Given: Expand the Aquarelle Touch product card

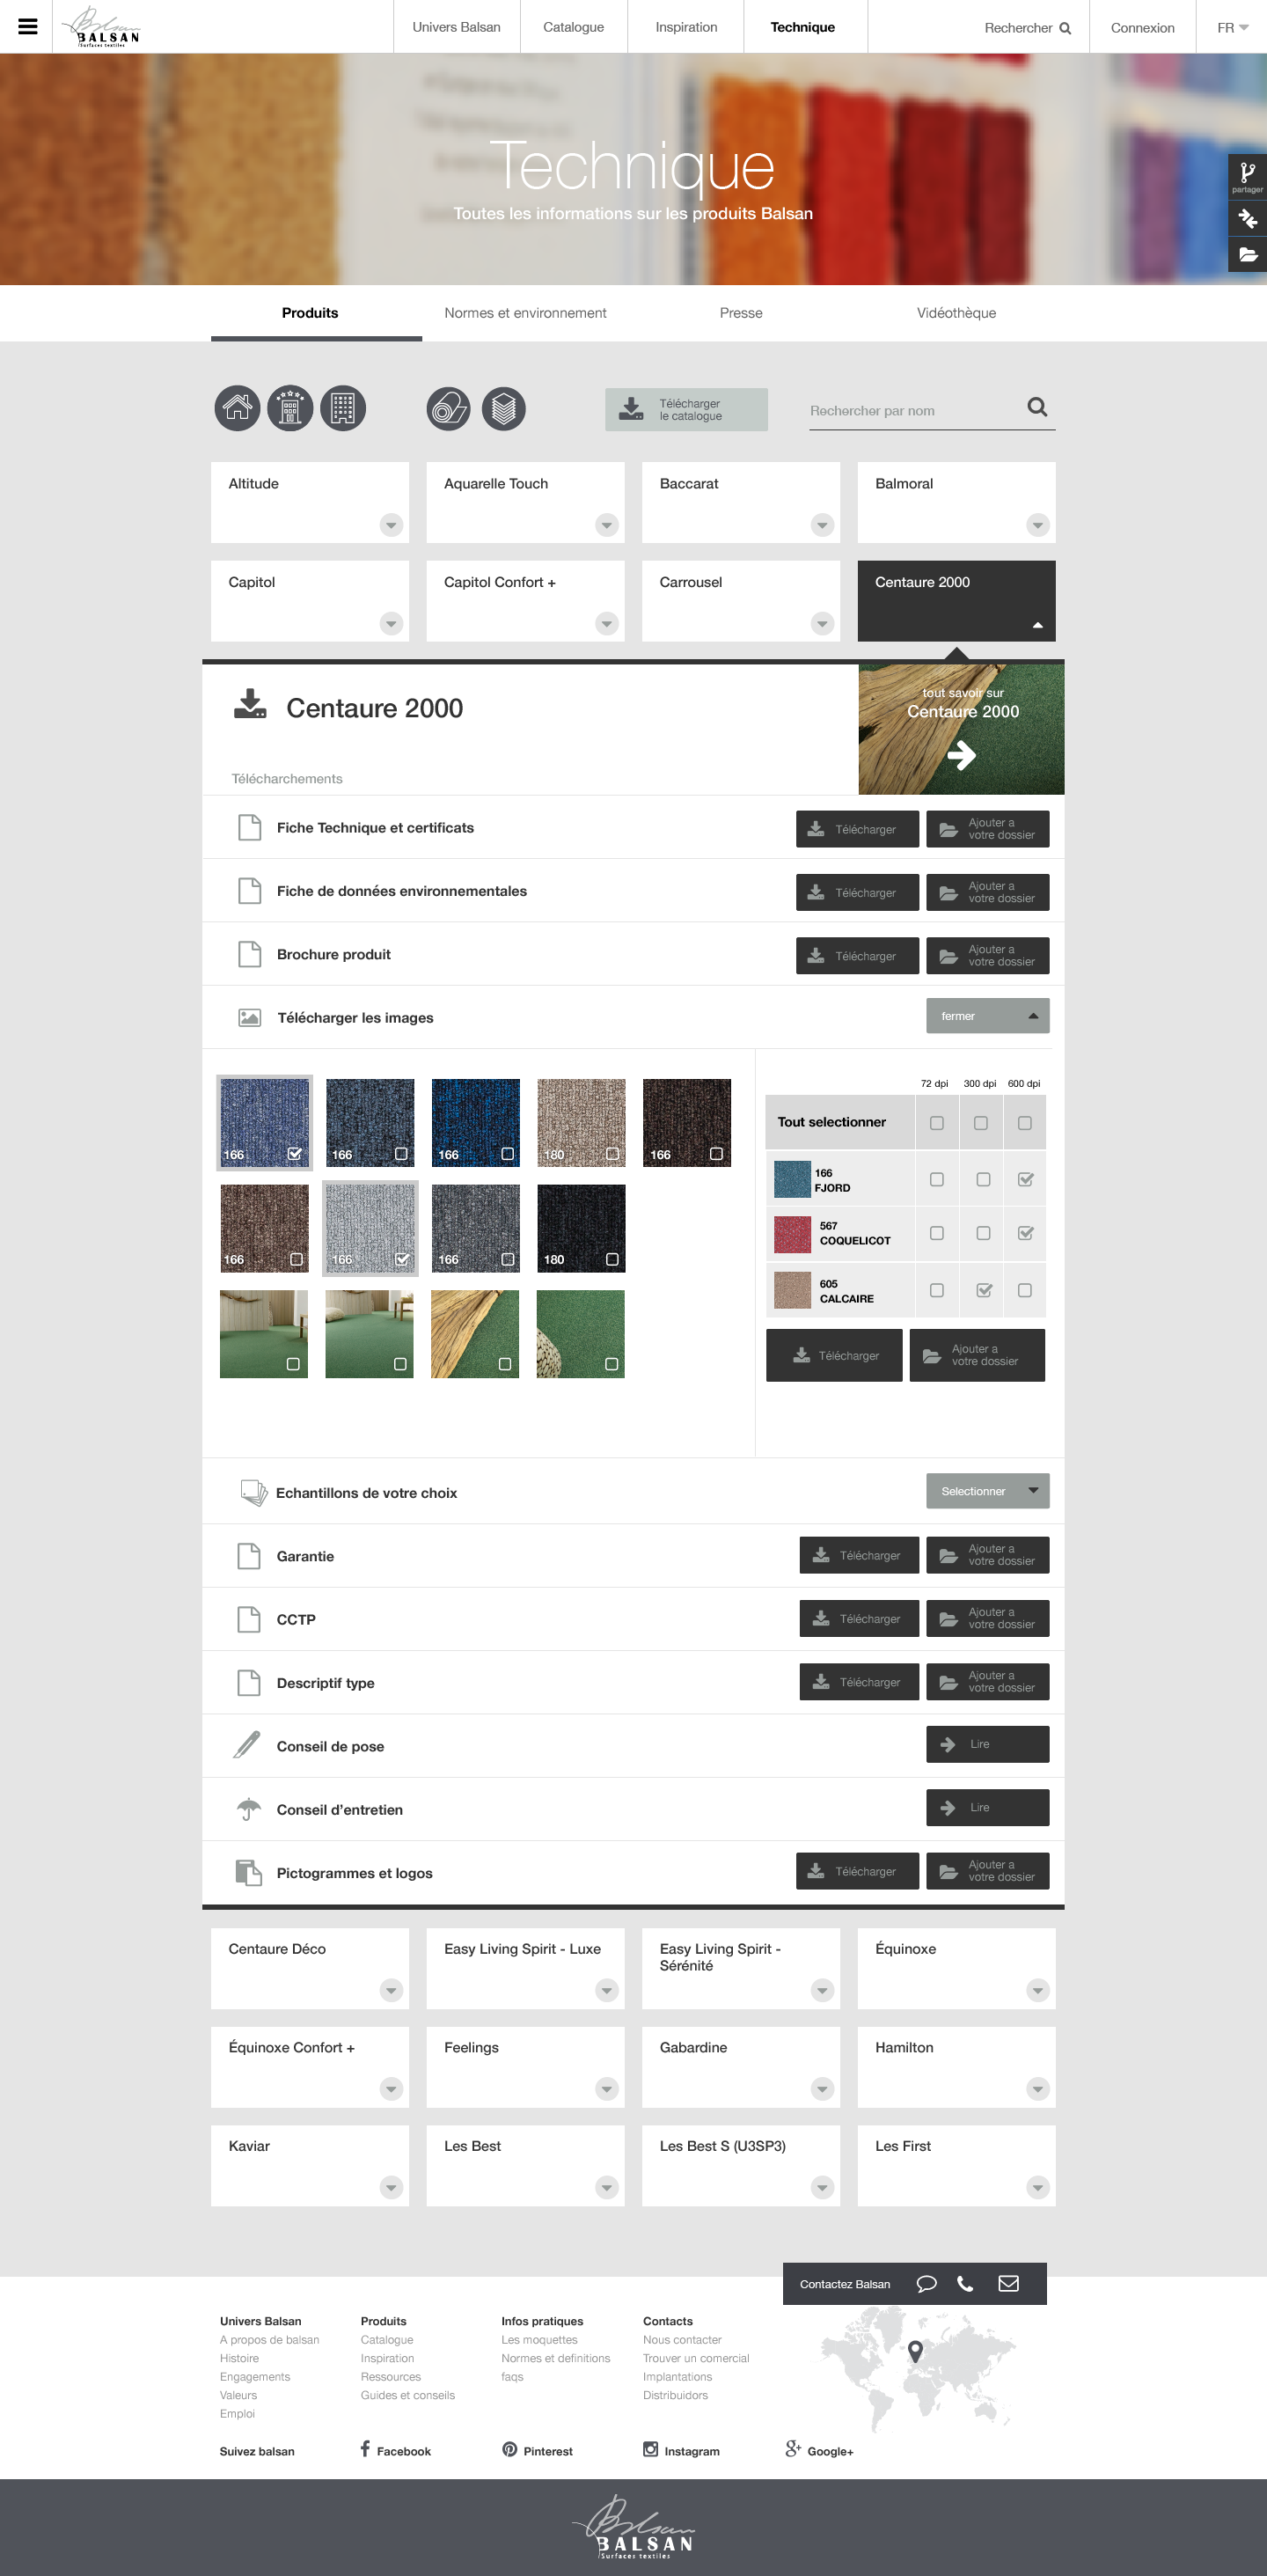Looking at the screenshot, I should pos(606,525).
